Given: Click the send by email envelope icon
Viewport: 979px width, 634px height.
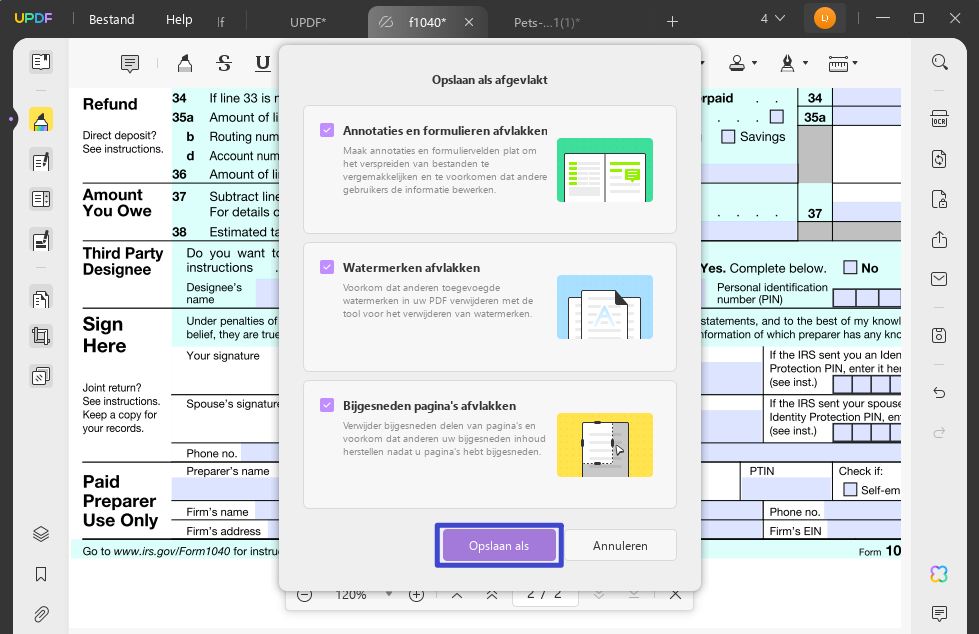Looking at the screenshot, I should (940, 279).
